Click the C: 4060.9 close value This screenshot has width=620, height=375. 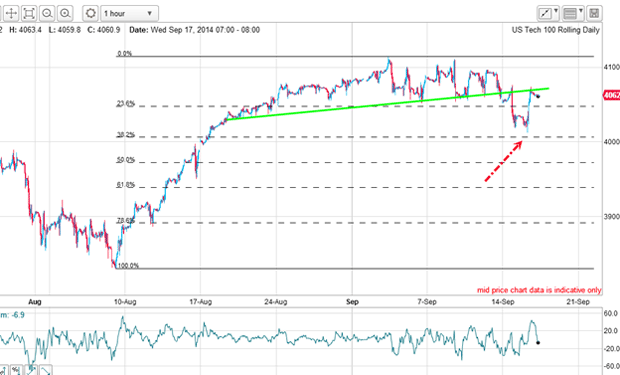point(104,30)
